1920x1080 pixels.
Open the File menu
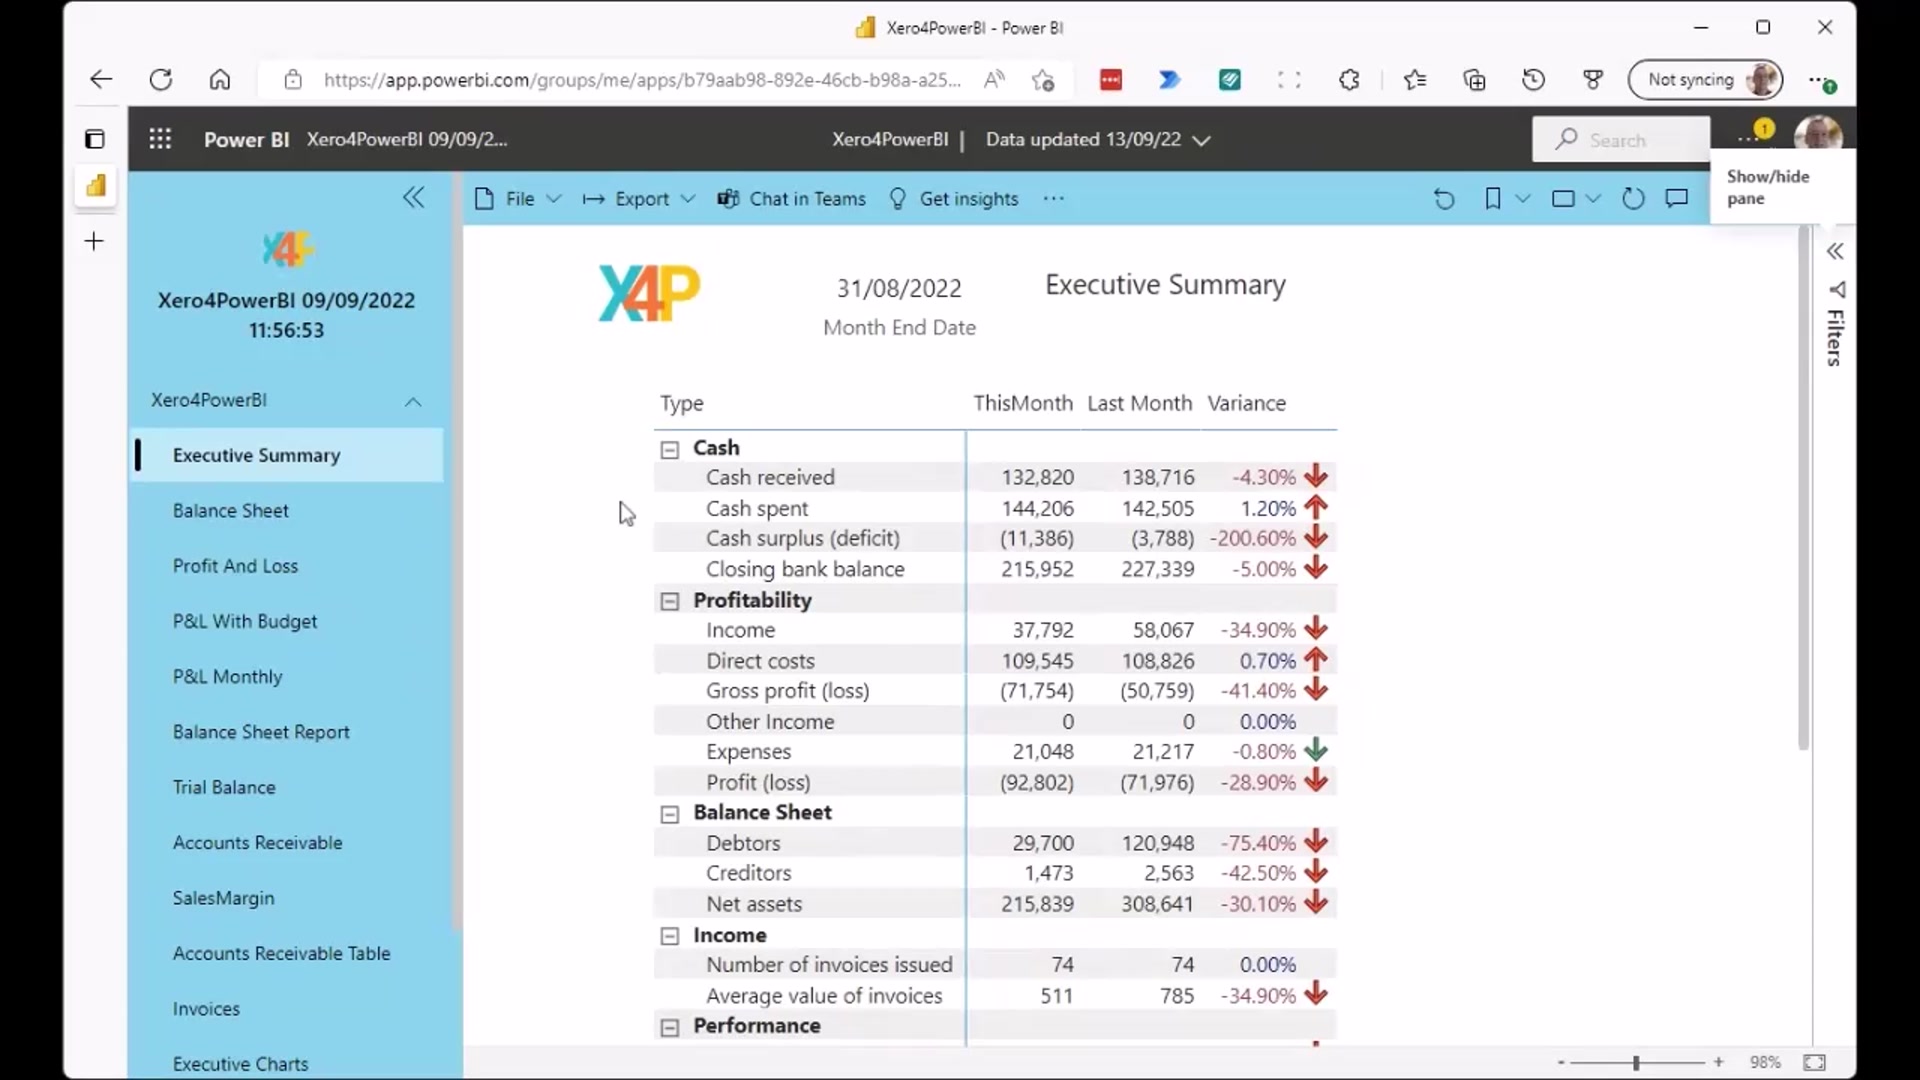(517, 199)
